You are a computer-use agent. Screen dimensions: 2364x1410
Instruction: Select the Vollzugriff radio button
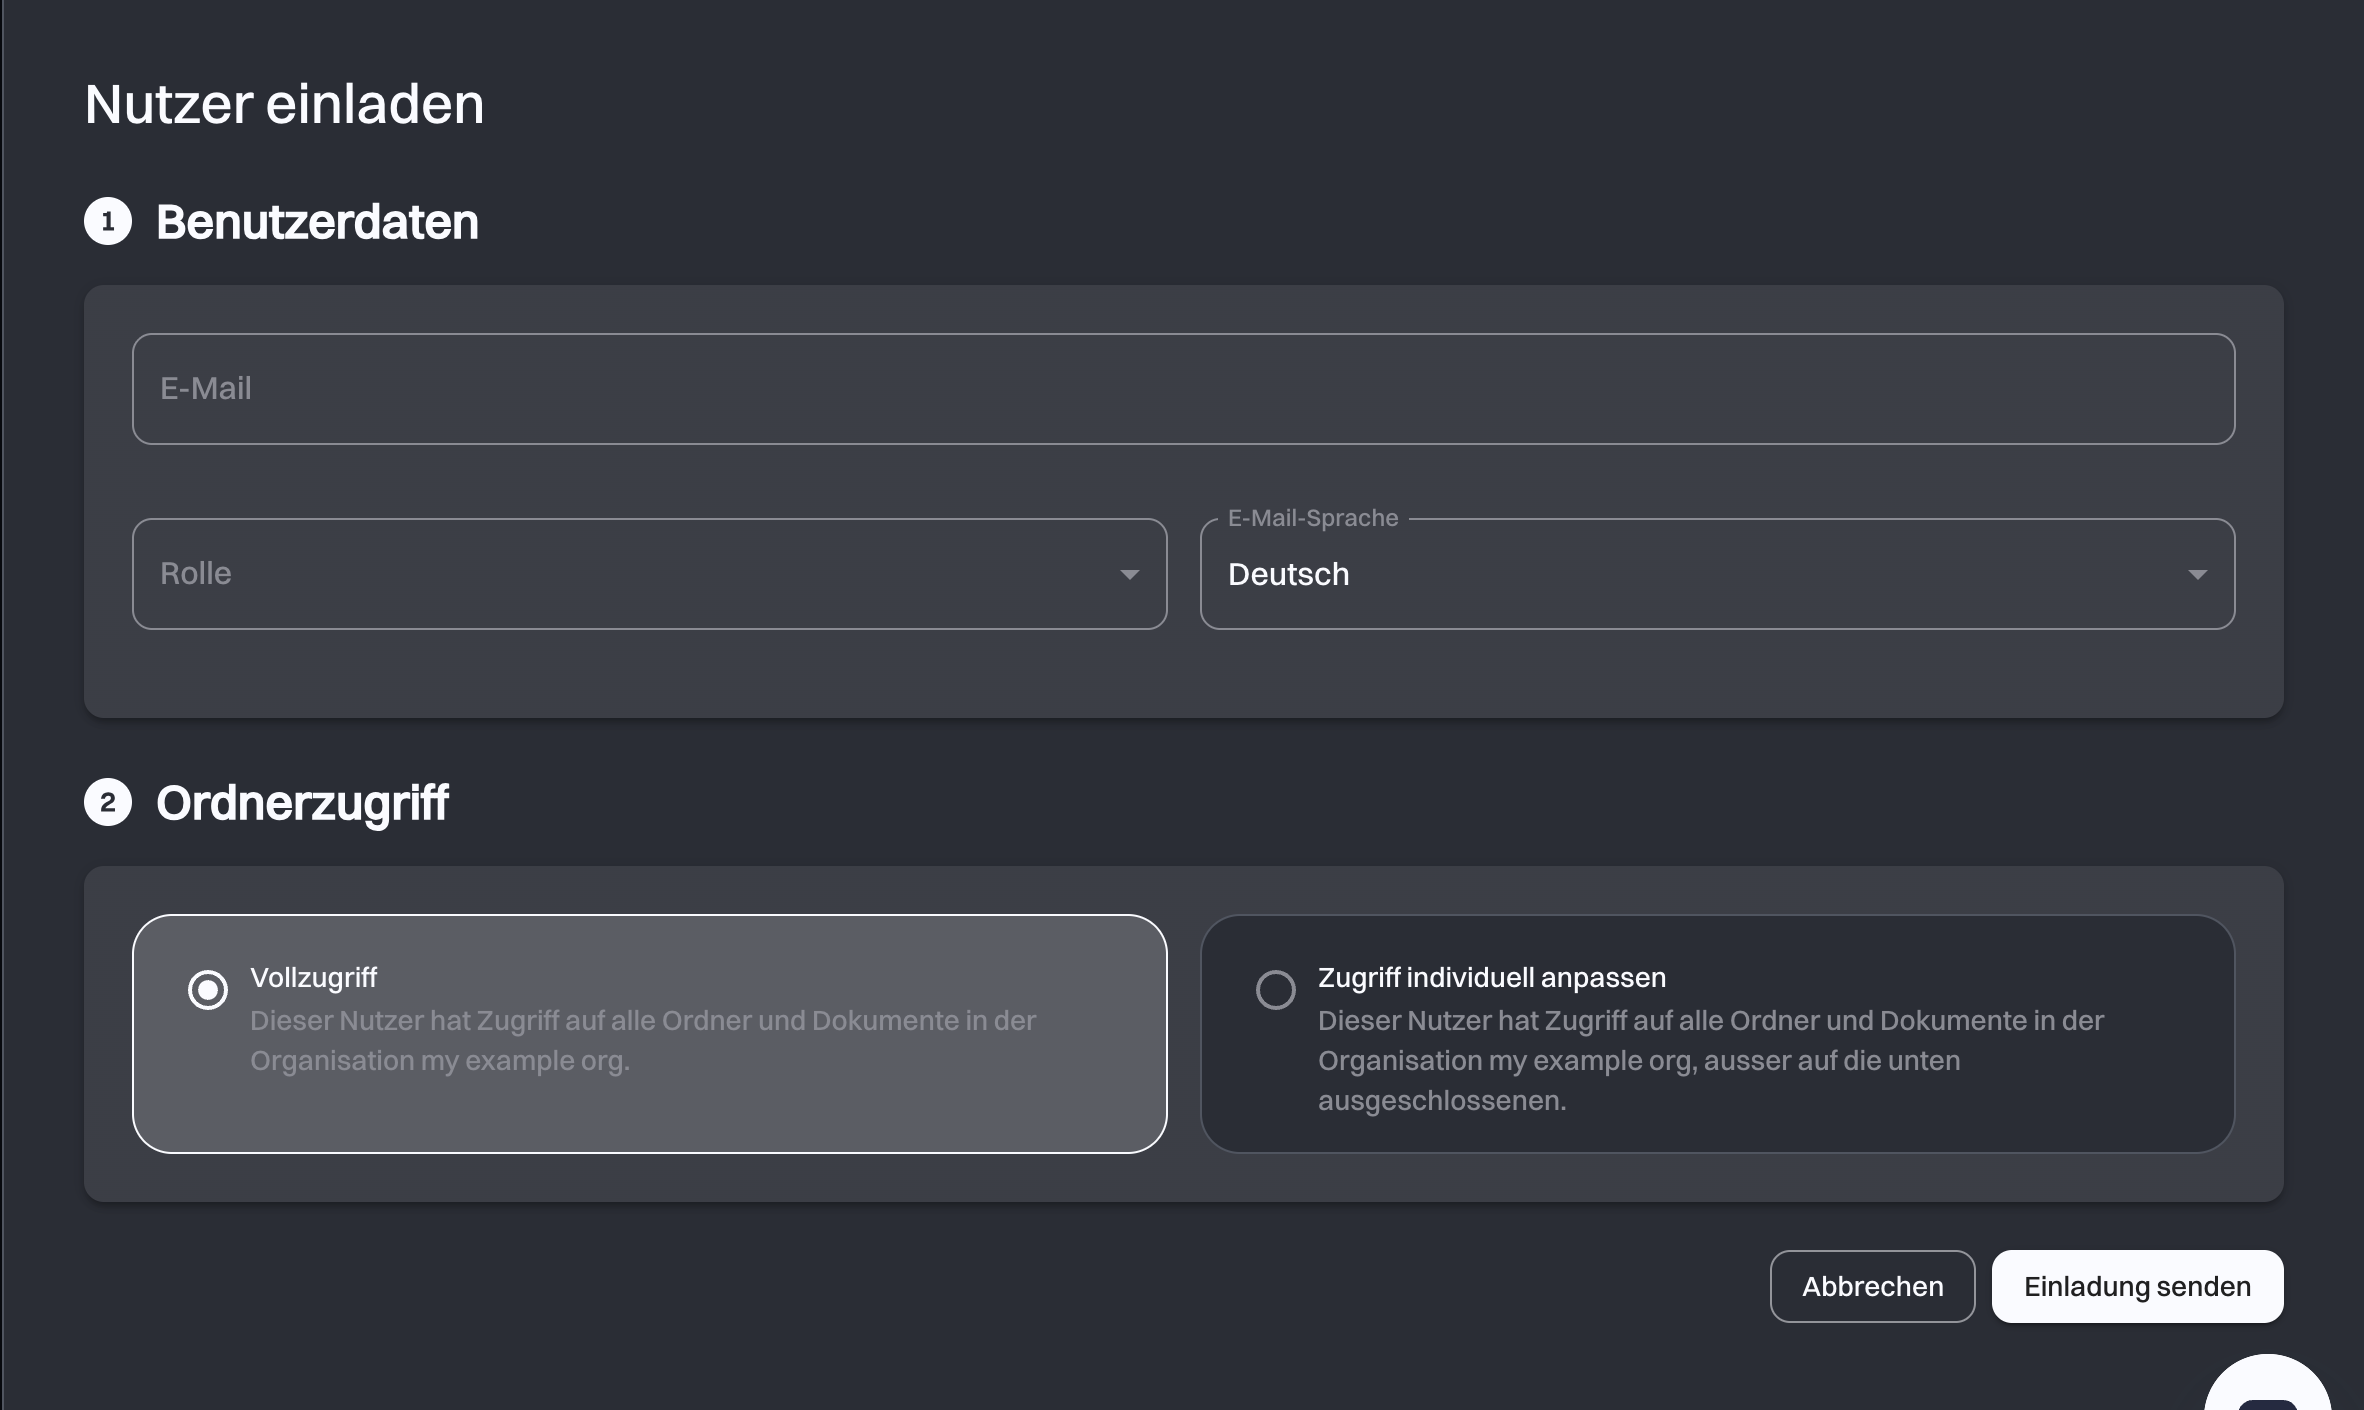208,990
